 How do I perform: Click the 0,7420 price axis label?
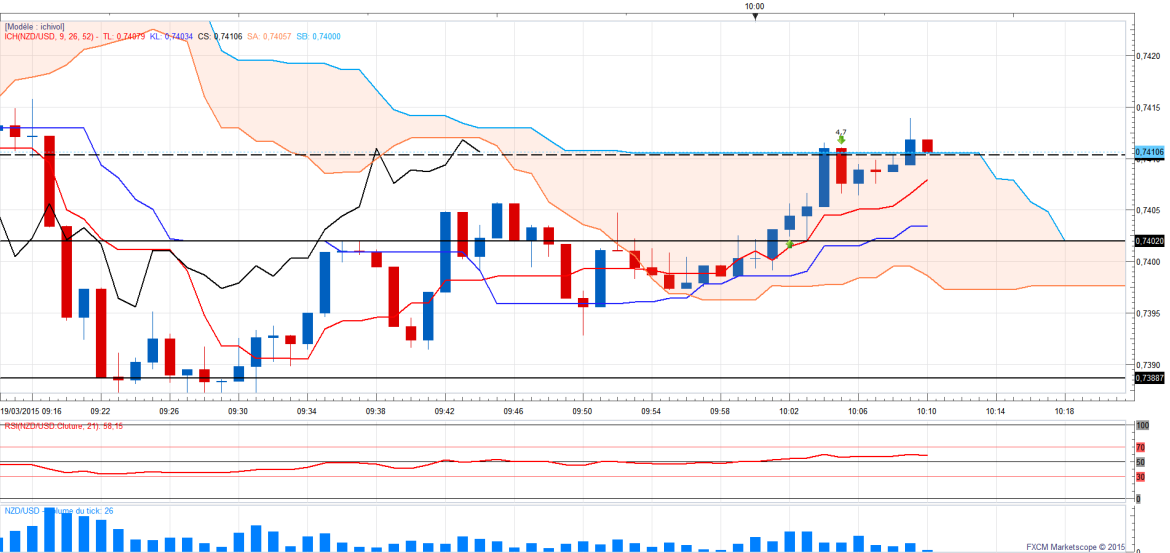[x=1148, y=56]
